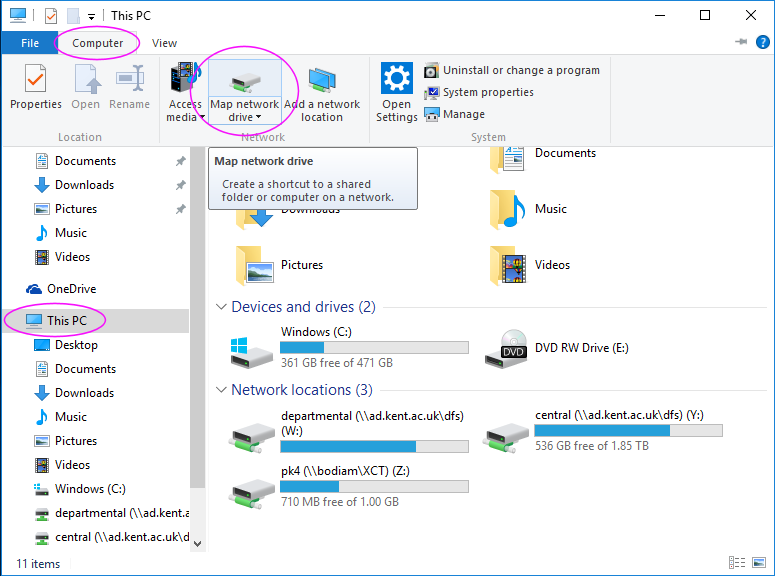
Task: Click Uninstall or change a program
Action: [x=512, y=71]
